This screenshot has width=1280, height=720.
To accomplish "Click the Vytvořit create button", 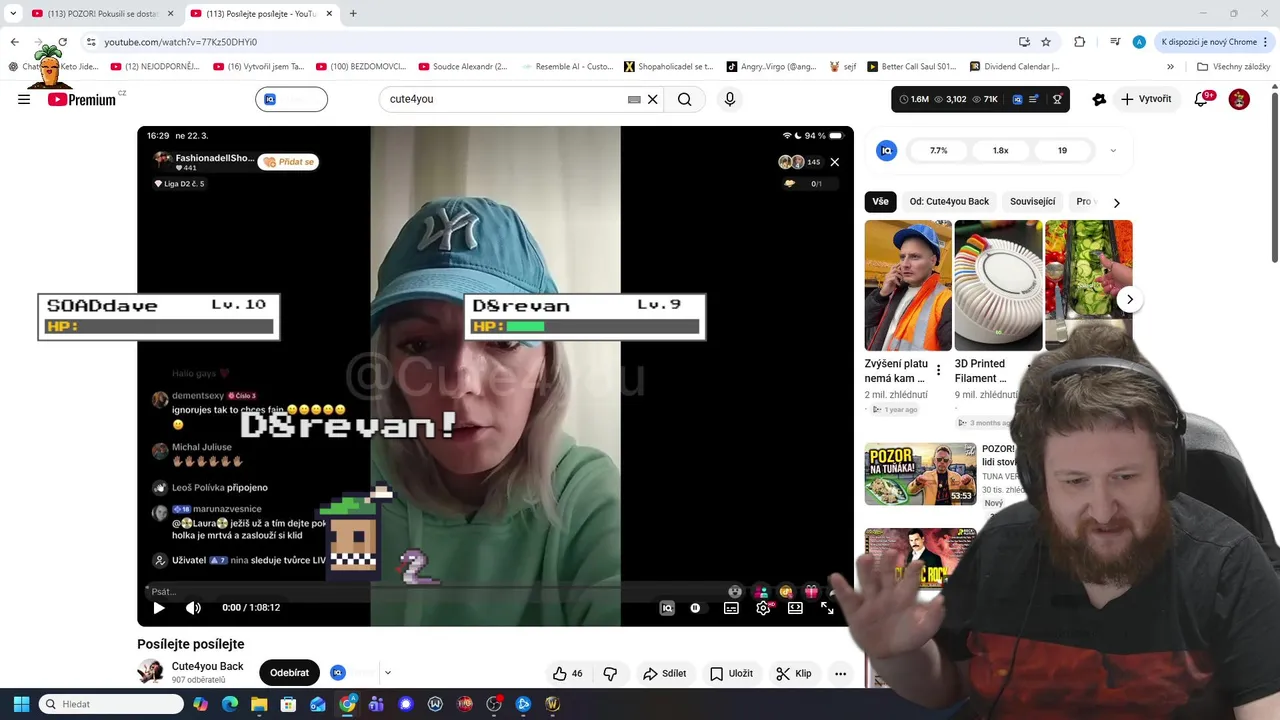I will tap(1146, 99).
